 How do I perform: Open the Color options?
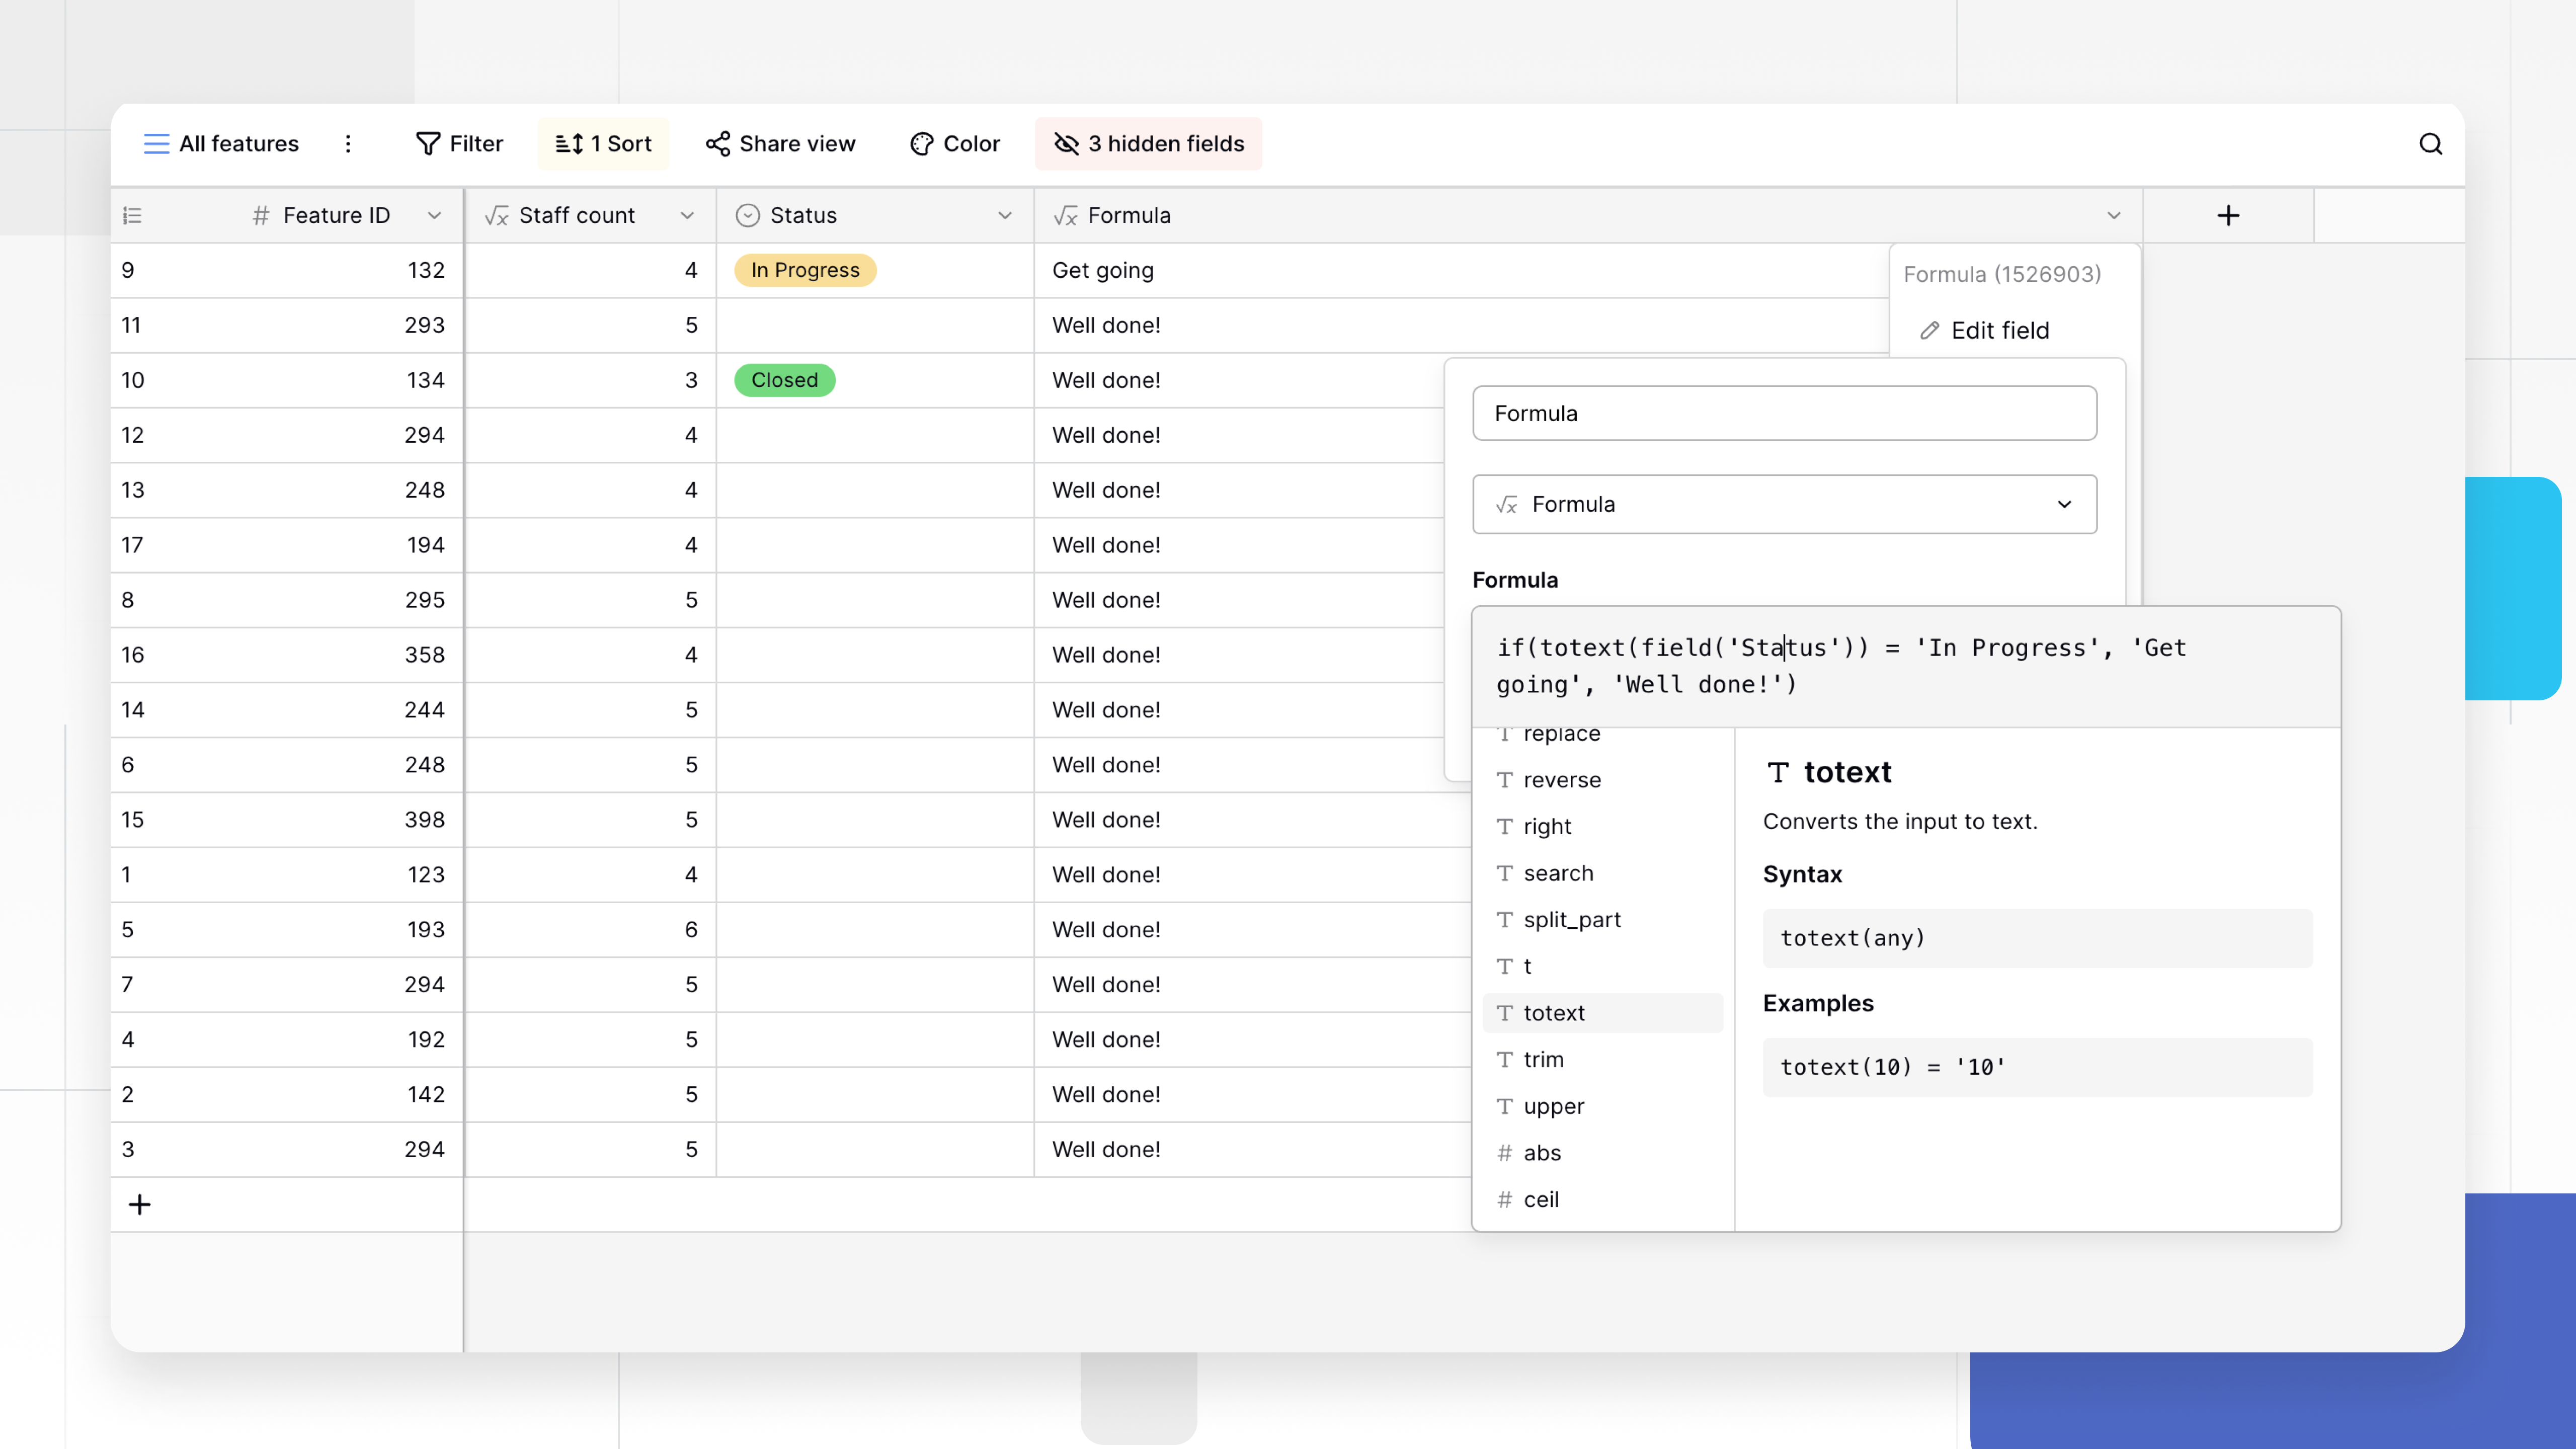[x=955, y=143]
